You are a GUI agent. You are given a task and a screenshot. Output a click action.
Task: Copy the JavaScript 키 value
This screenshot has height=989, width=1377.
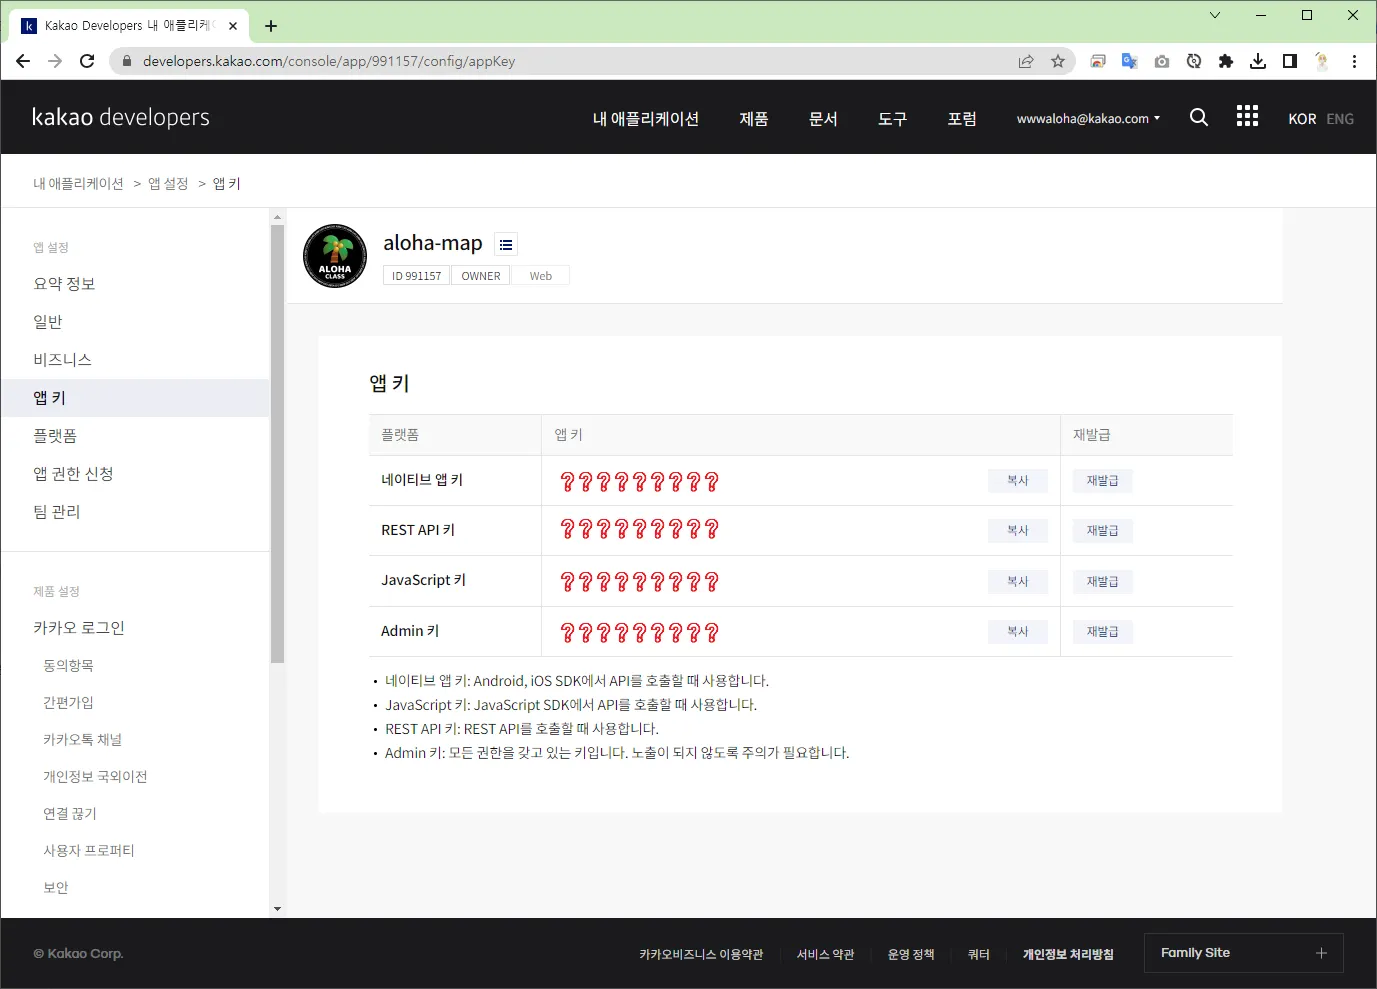[x=1018, y=582]
